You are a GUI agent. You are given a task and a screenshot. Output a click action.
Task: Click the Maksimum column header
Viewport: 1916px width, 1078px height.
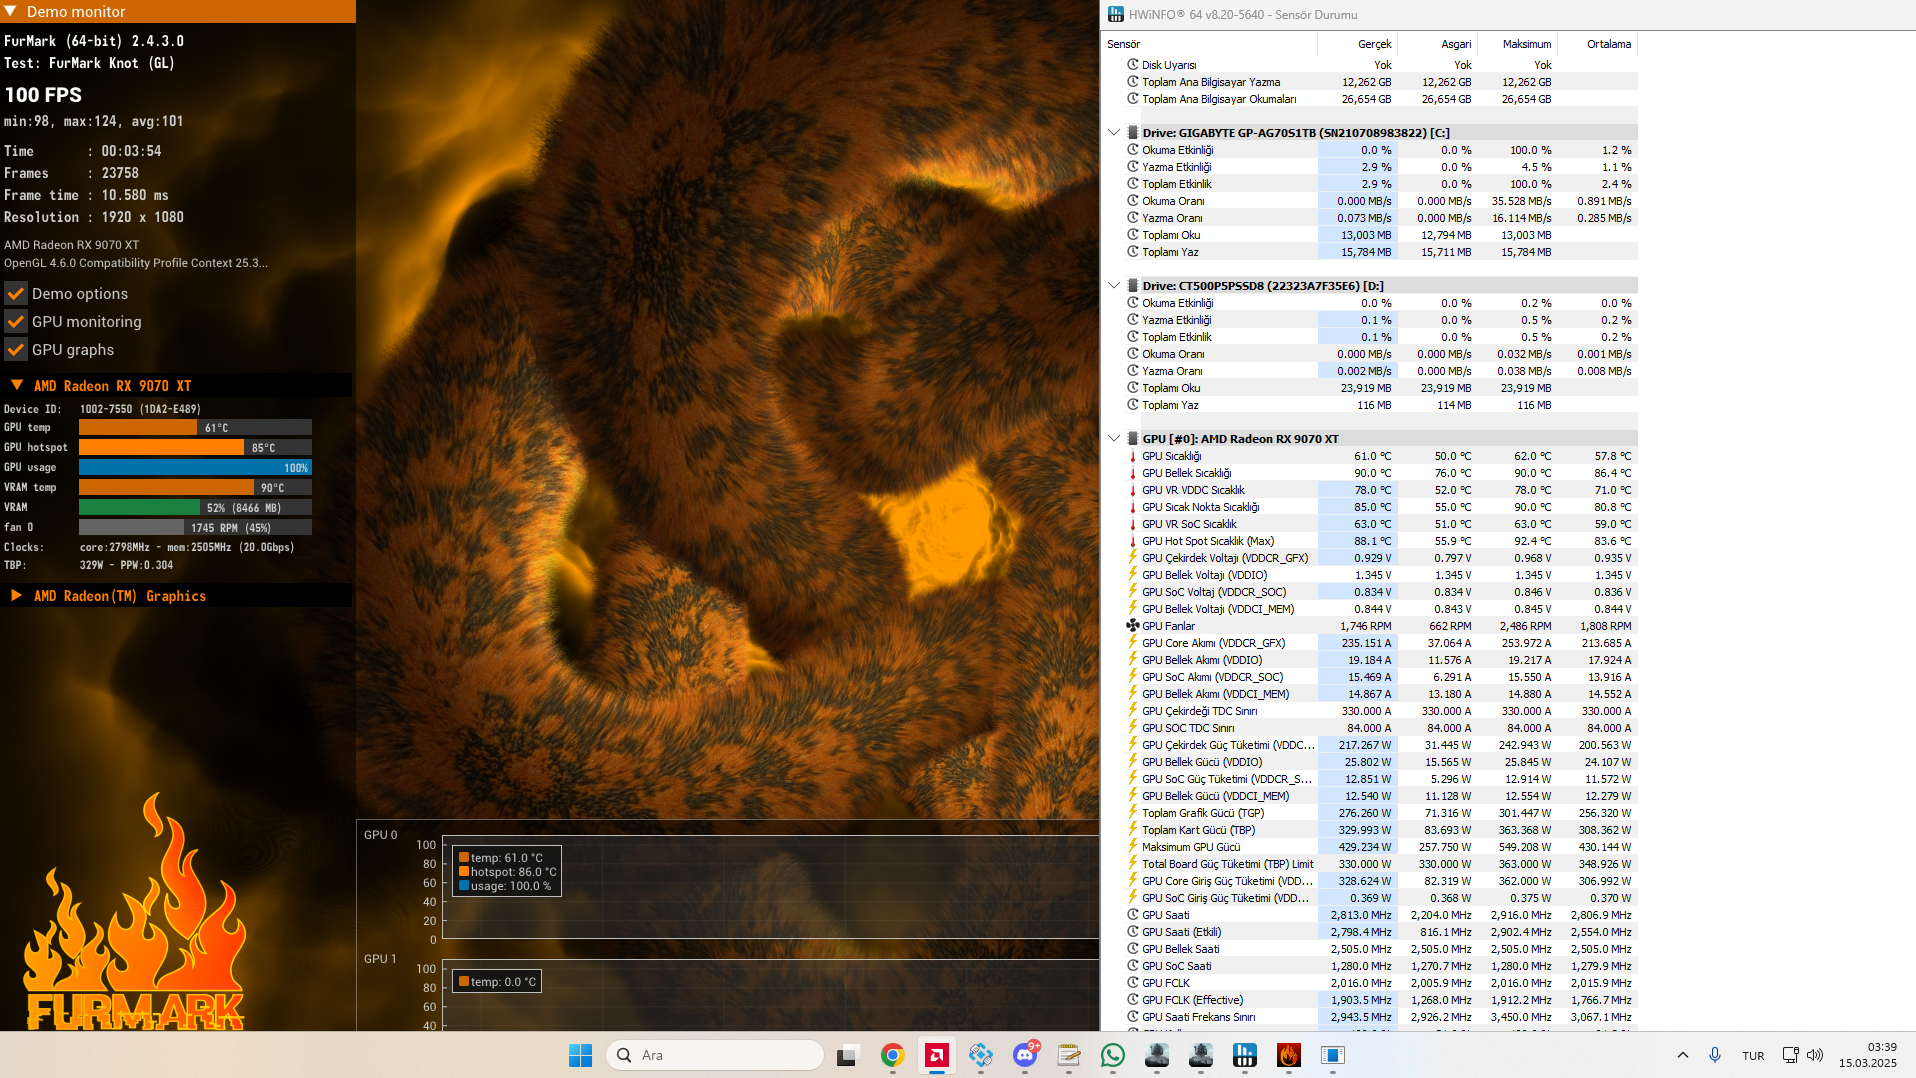[1517, 44]
